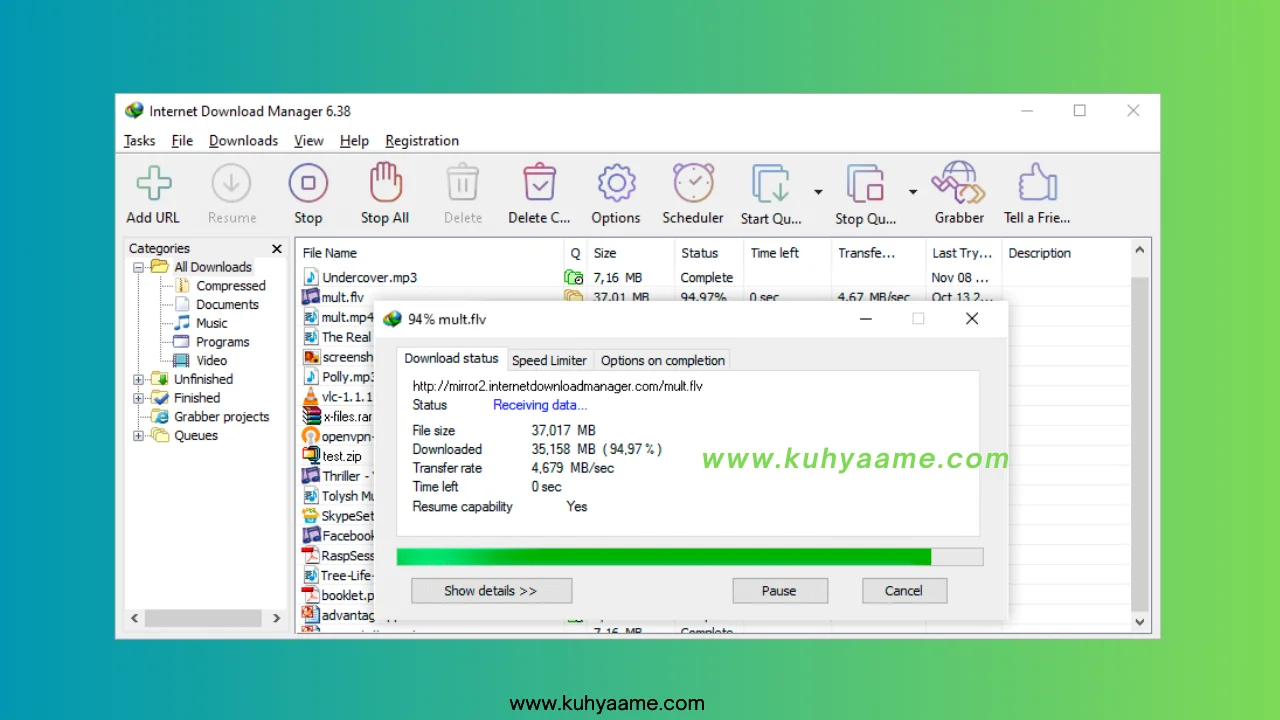Click the file icon of test.zip
Viewport: 1280px width, 720px height.
(311, 456)
